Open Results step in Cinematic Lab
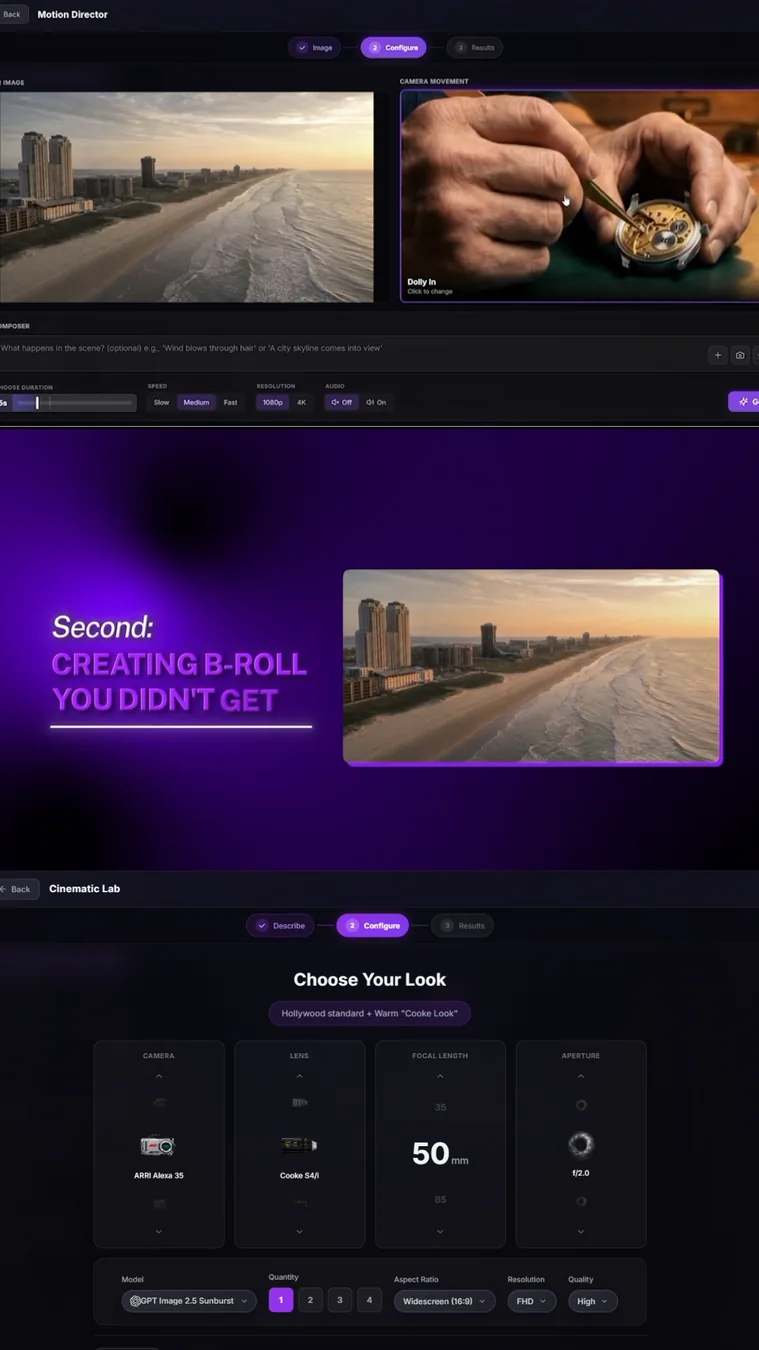Viewport: 759px width, 1350px height. tap(463, 925)
